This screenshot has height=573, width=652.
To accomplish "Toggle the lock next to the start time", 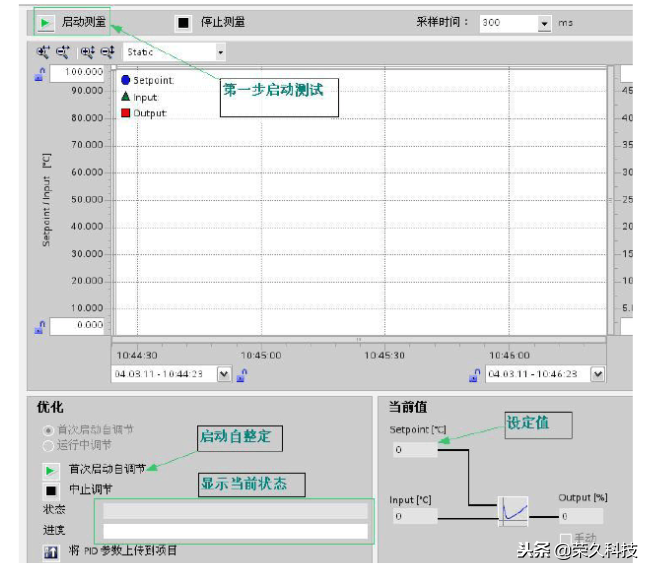I will pos(242,374).
